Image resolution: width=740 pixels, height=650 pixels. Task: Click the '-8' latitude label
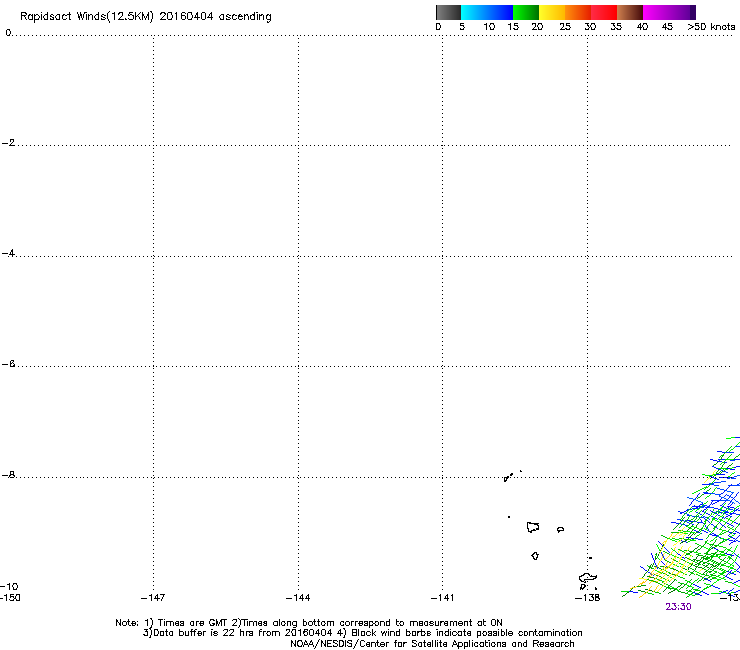[8, 475]
